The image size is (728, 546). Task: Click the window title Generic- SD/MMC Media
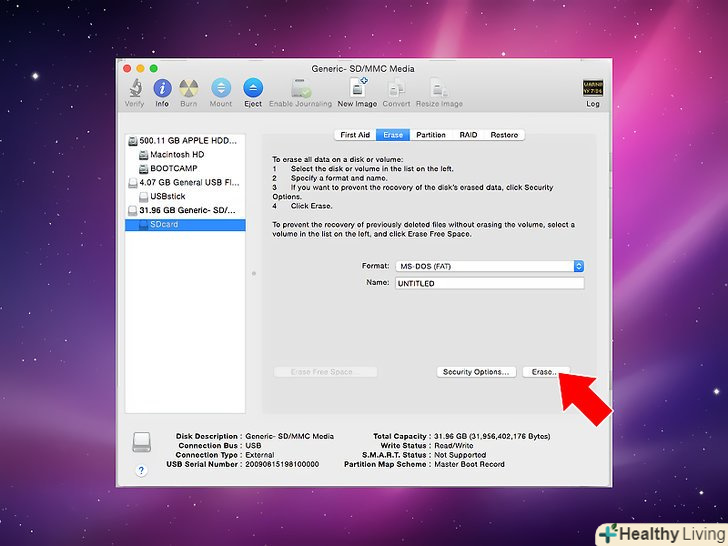363,69
